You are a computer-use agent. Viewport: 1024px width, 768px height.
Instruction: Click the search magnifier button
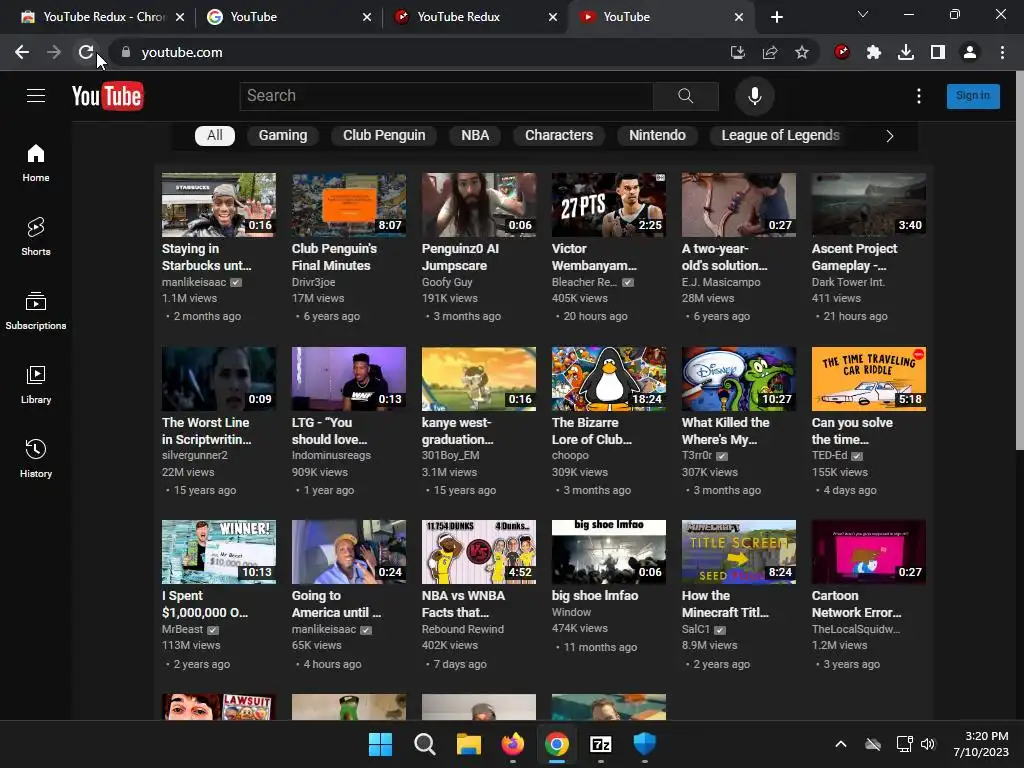[x=686, y=96]
